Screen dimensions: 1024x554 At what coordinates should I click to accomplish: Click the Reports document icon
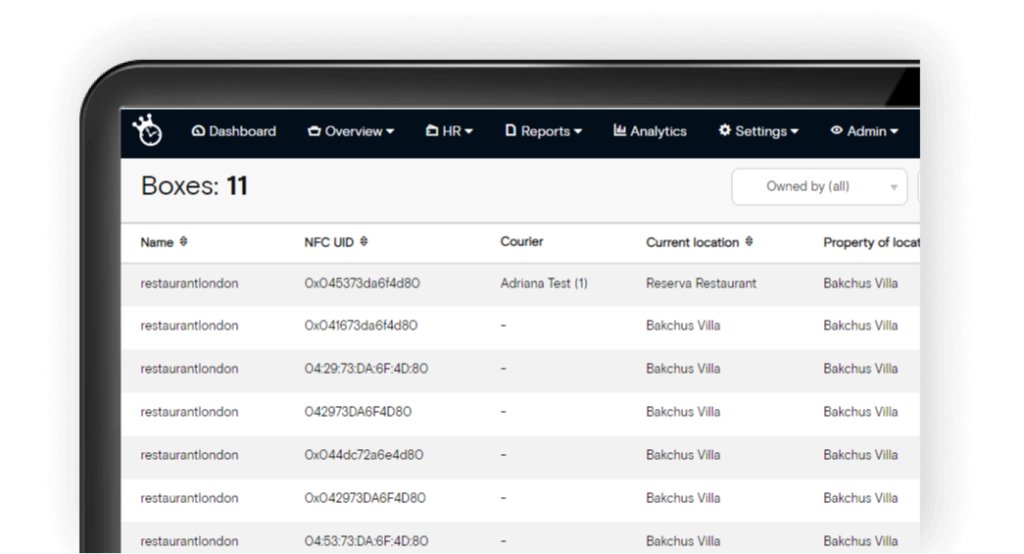(511, 131)
